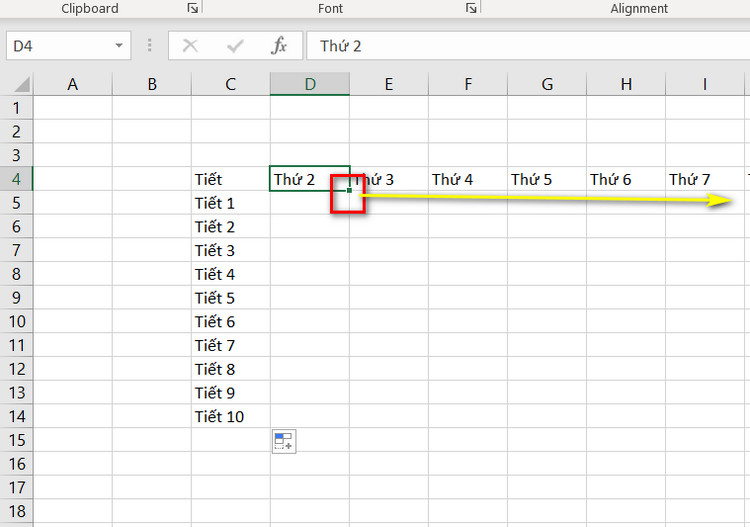Select column B header
This screenshot has height=527, width=750.
point(152,84)
